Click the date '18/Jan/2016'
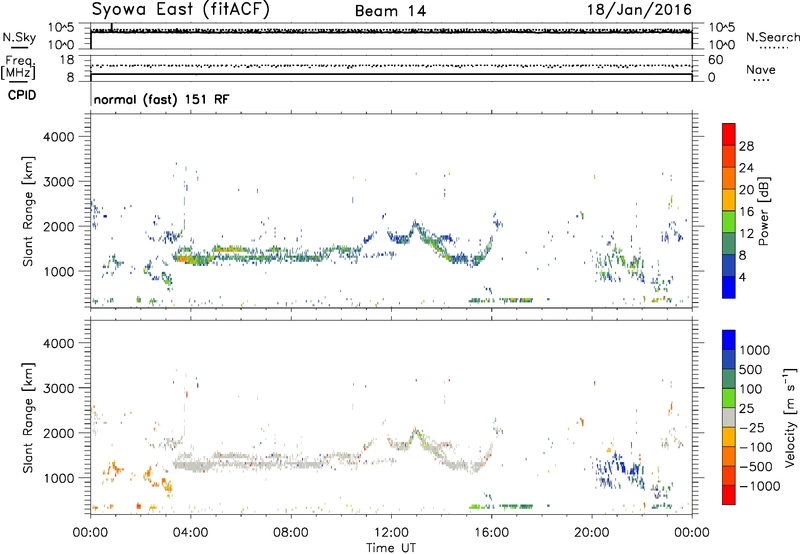Screen dimensions: 800x554 [639, 10]
